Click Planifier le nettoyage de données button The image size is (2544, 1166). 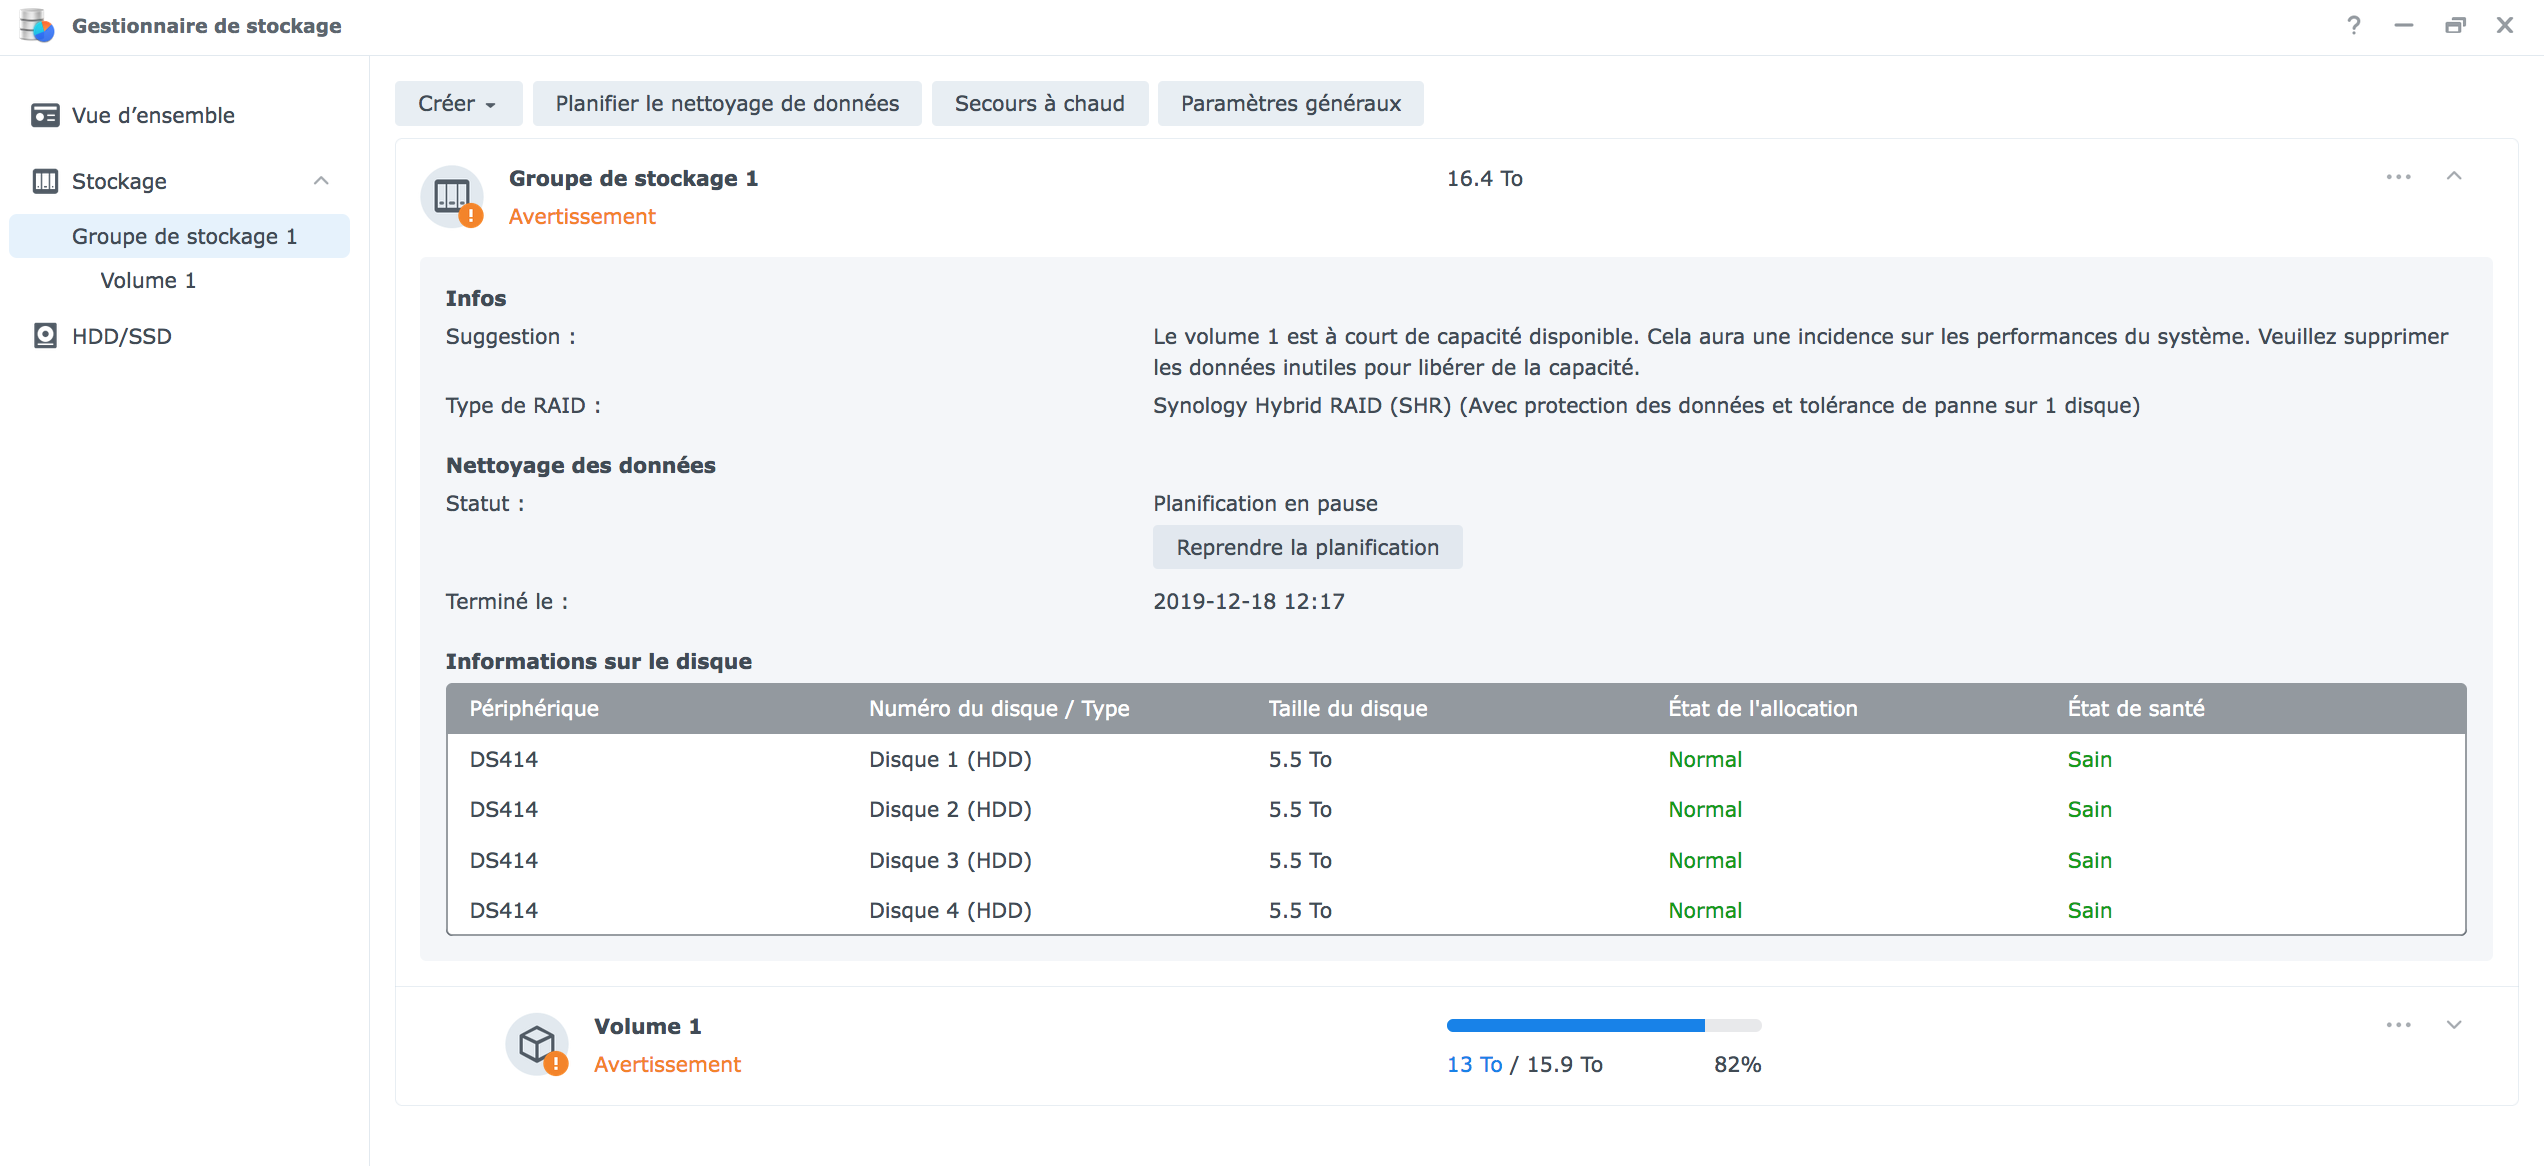tap(727, 104)
